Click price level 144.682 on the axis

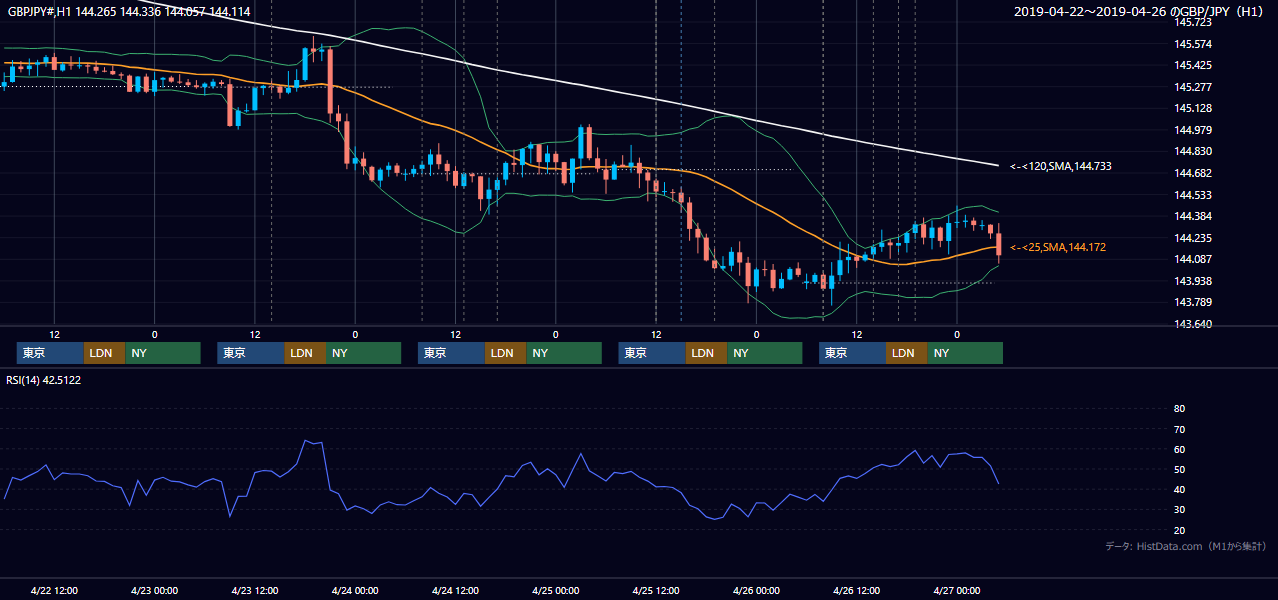(1194, 173)
